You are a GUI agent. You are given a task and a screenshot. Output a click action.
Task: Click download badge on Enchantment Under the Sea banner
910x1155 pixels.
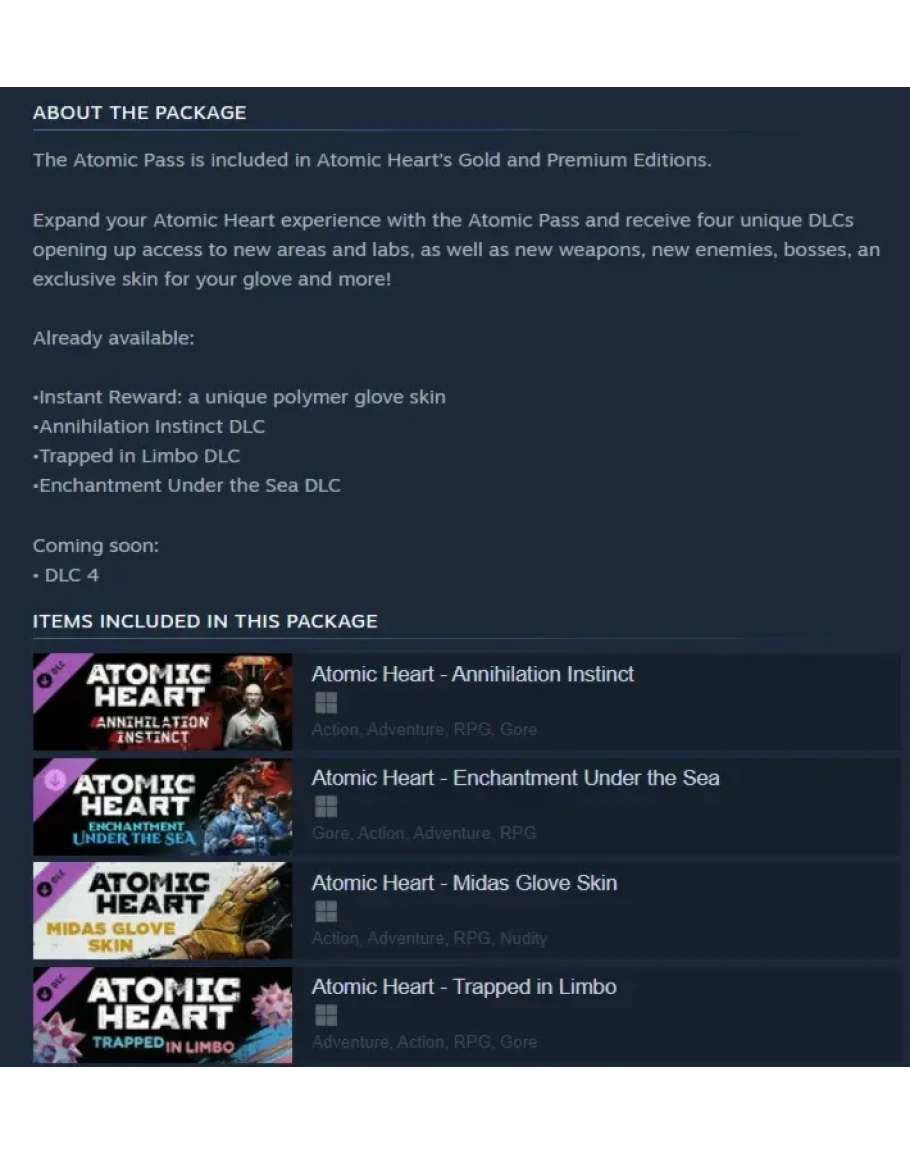coord(55,779)
